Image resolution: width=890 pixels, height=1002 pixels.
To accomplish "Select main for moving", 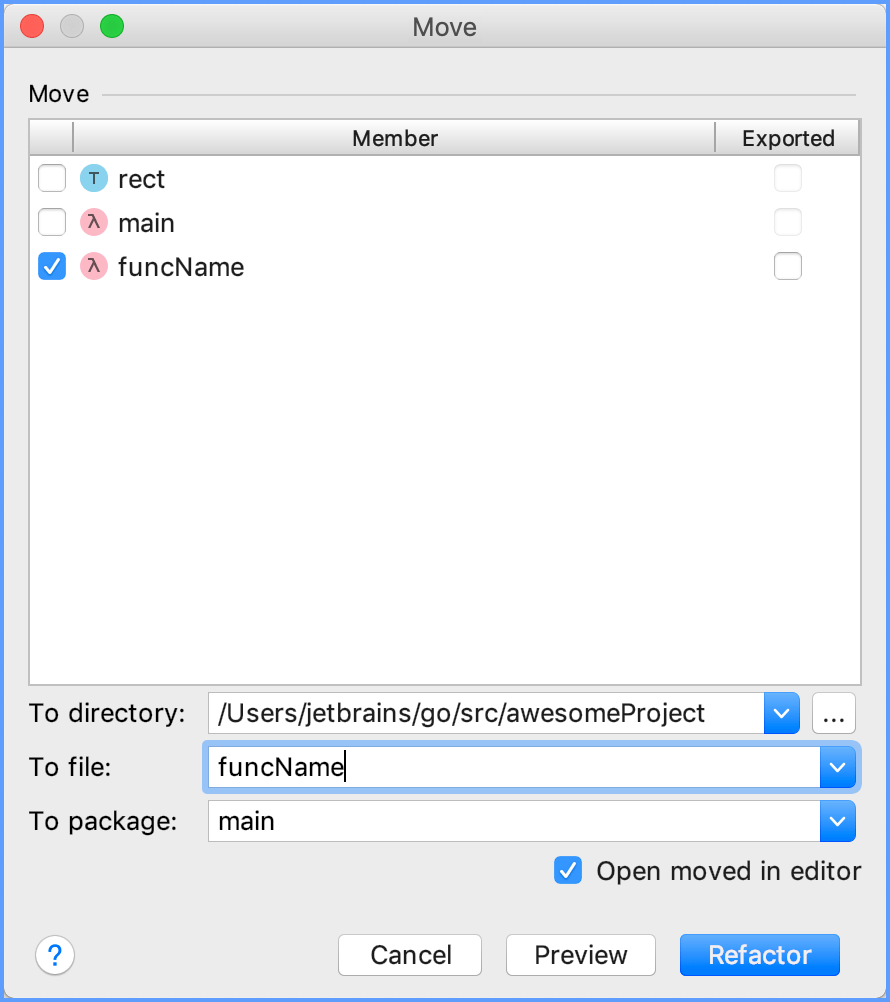I will tap(52, 222).
